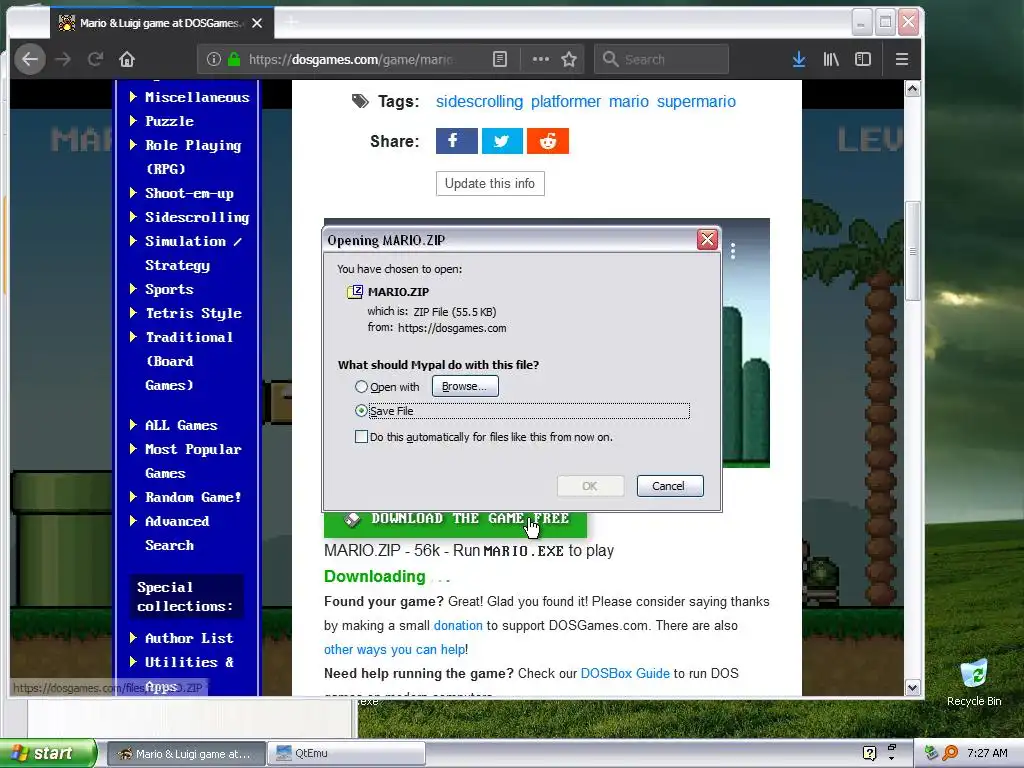This screenshot has width=1024, height=768.
Task: Open the browser hamburger menu
Action: [902, 59]
